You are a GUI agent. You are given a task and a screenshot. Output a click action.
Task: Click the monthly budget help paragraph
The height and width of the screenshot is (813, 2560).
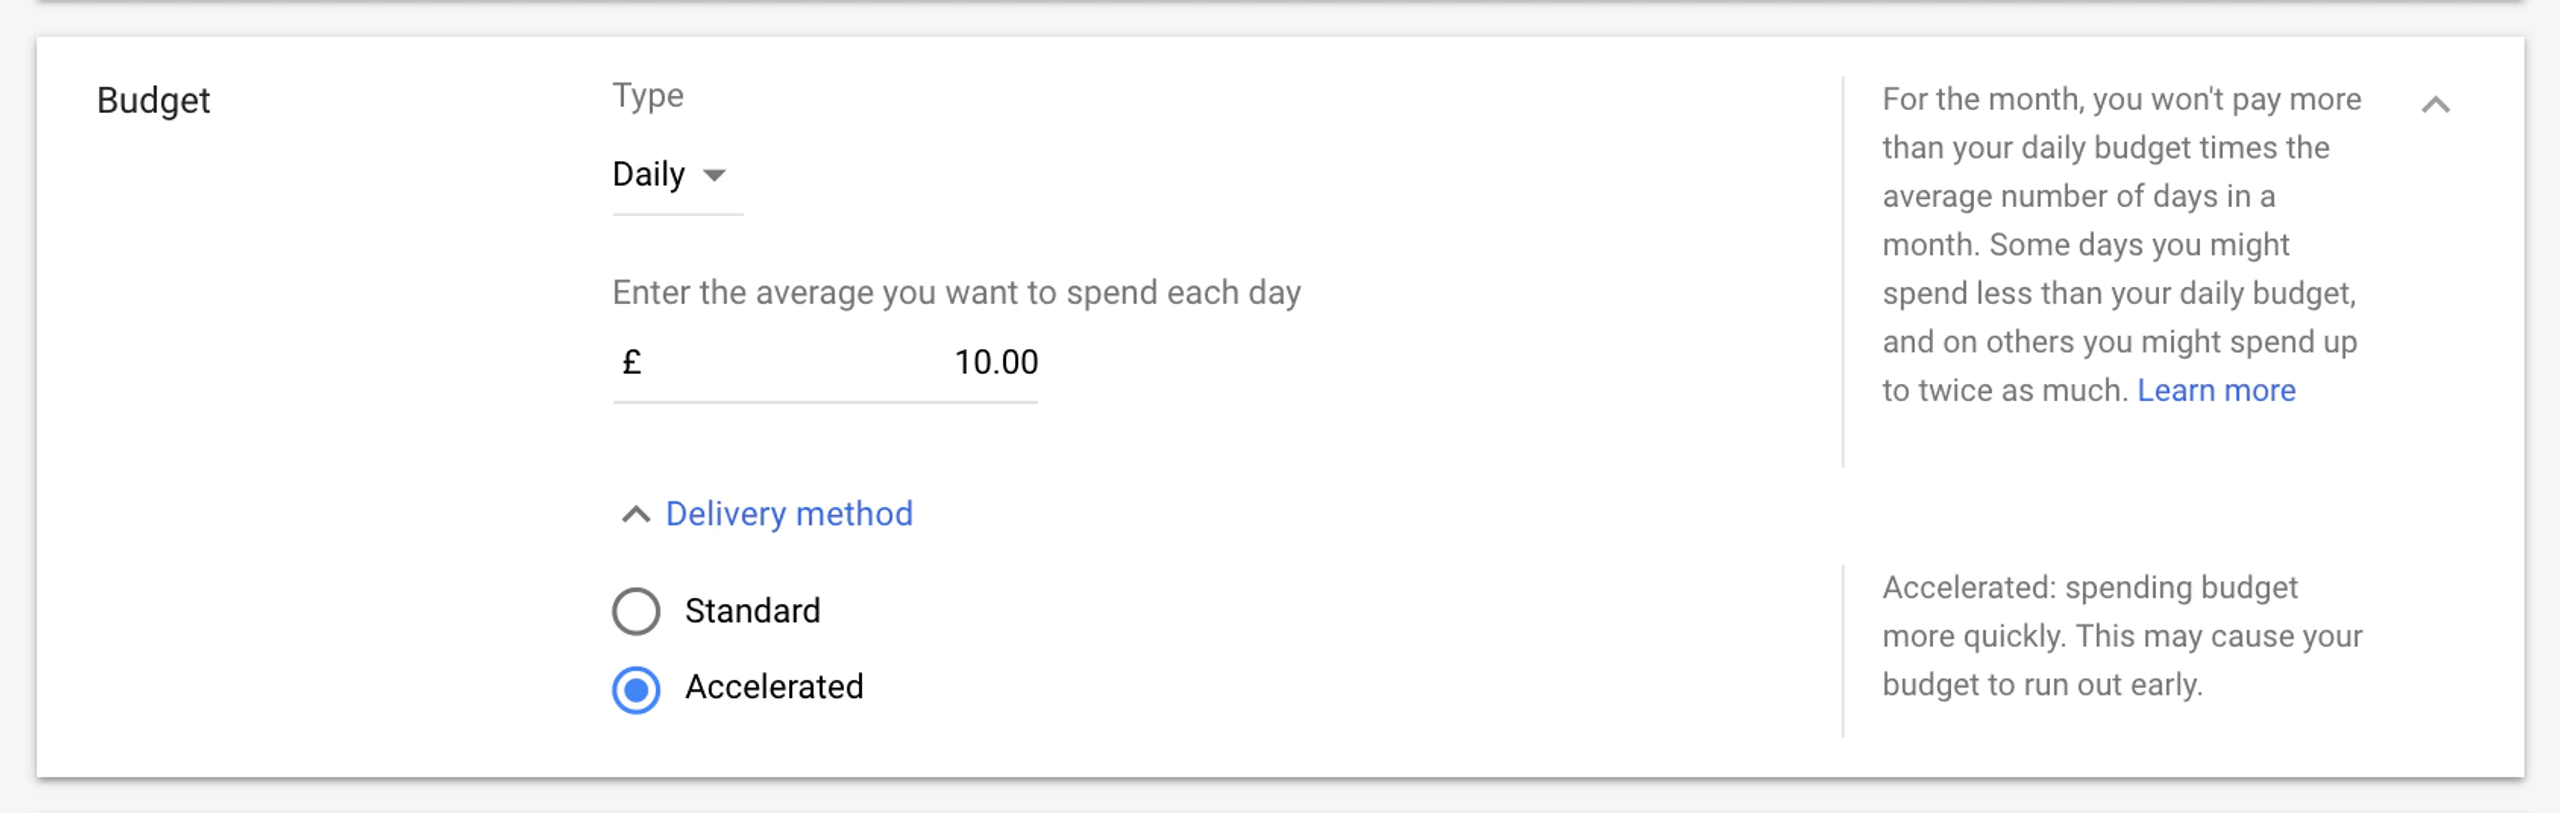2120,244
